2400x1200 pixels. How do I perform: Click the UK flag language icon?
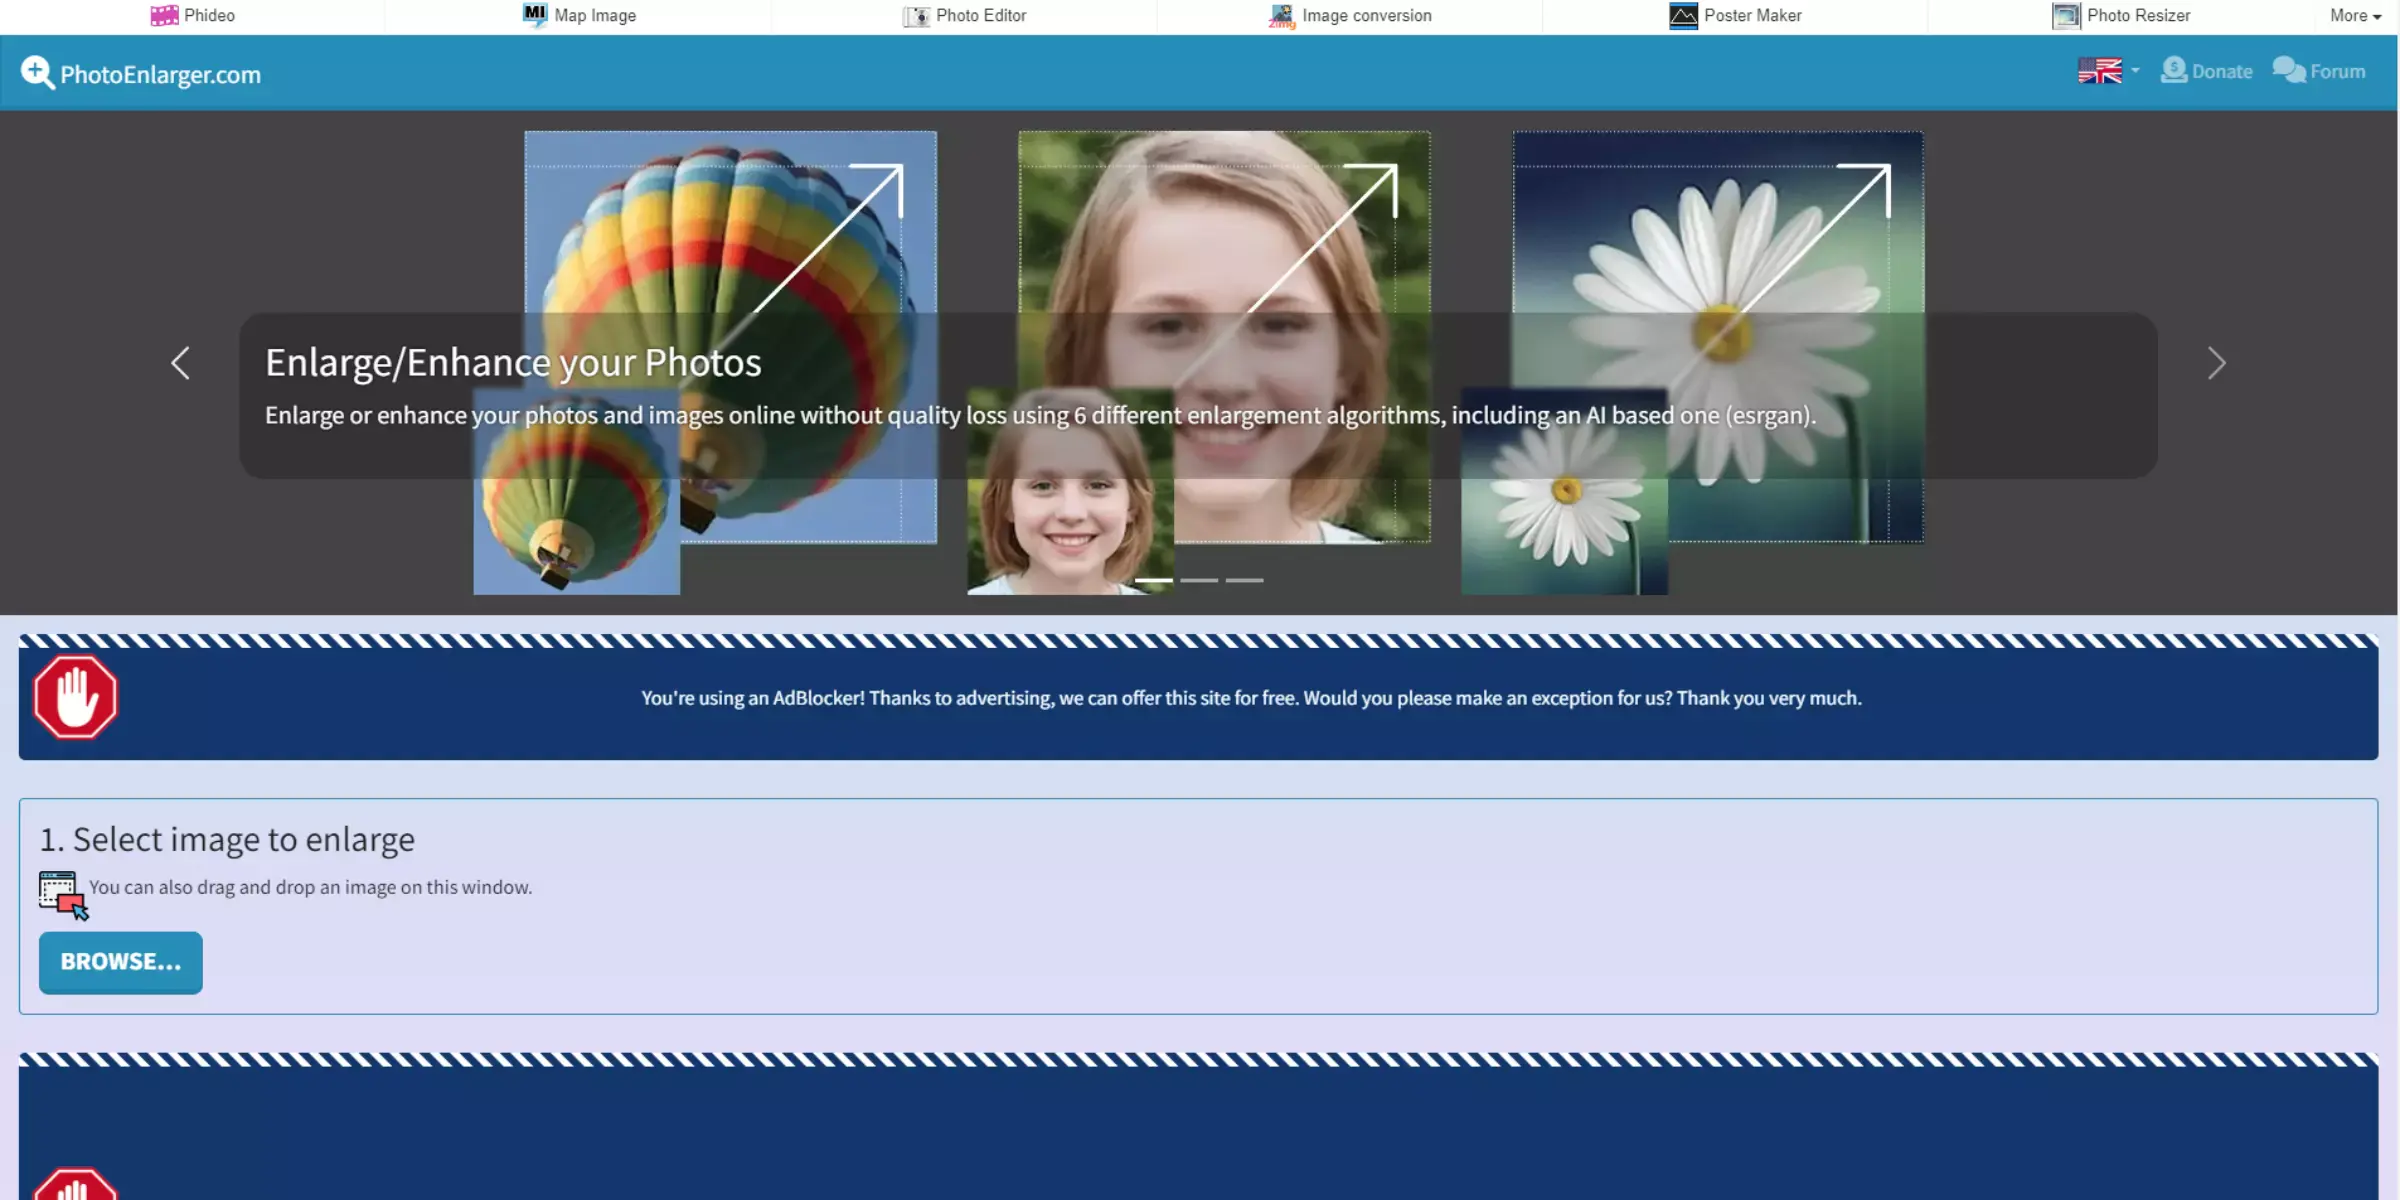(x=2099, y=71)
